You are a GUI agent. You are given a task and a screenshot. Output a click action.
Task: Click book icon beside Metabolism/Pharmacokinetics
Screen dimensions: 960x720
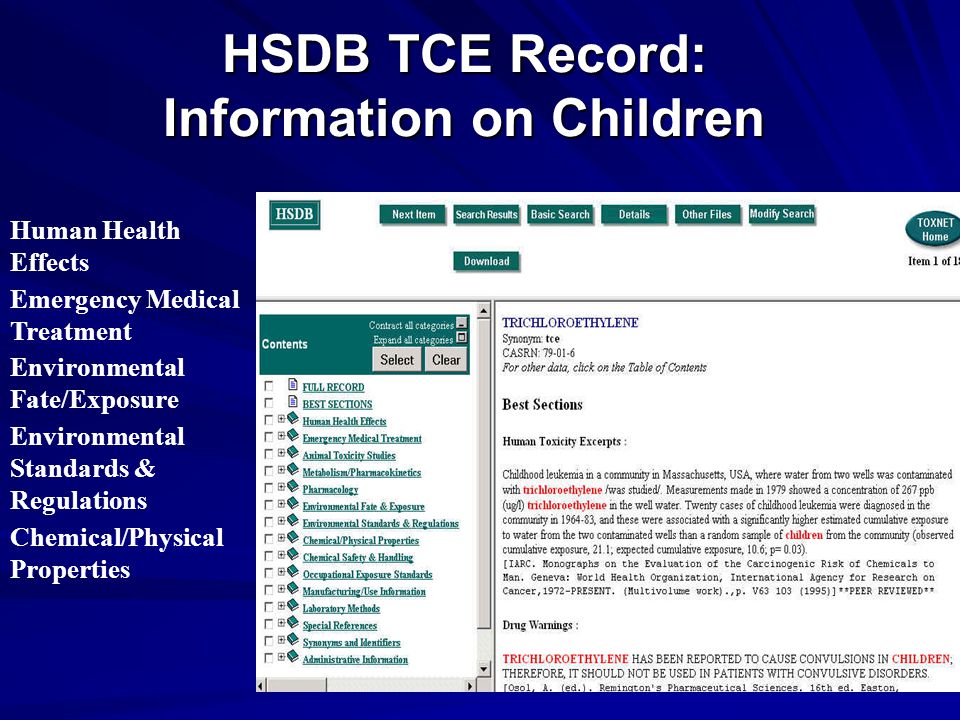[x=293, y=470]
